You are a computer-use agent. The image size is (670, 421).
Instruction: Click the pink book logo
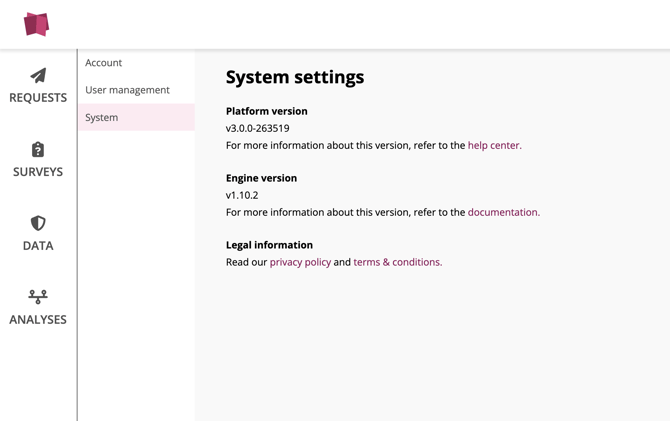tap(37, 24)
